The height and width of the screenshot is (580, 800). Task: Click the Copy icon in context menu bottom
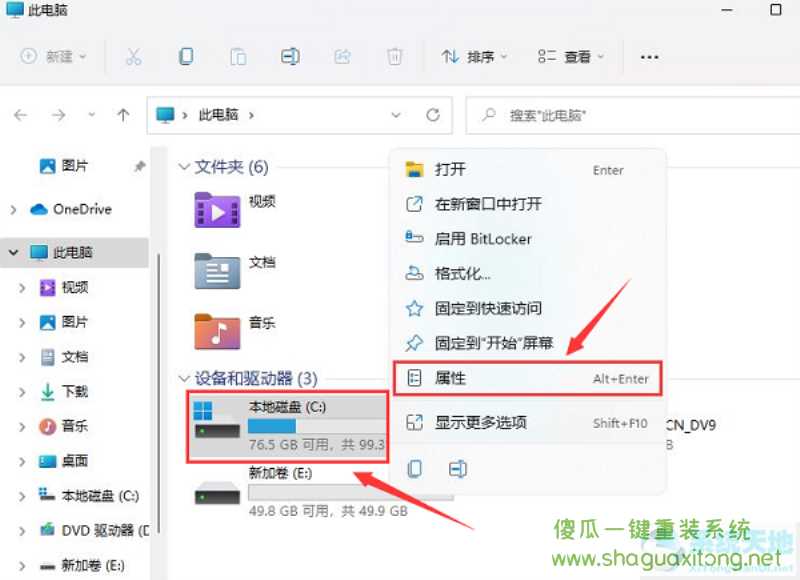click(414, 469)
